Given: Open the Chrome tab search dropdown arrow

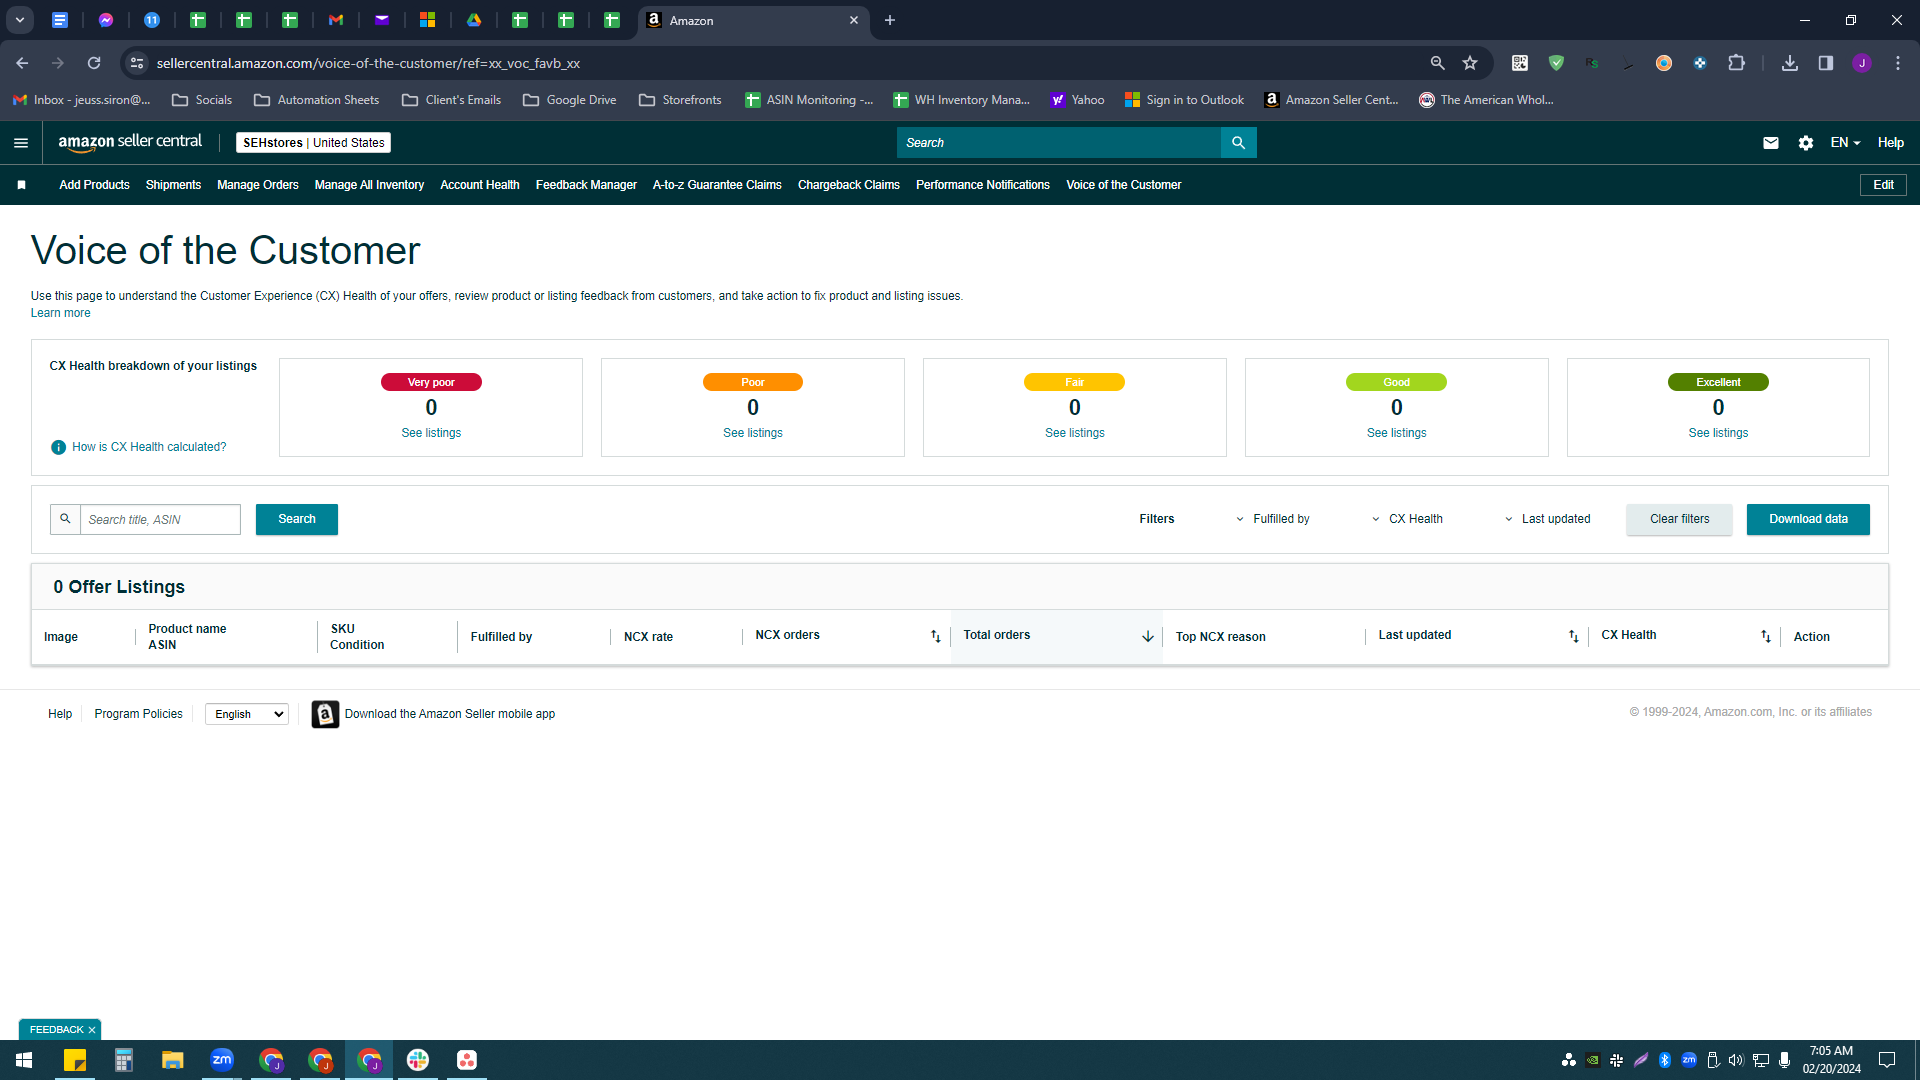Looking at the screenshot, I should [19, 20].
